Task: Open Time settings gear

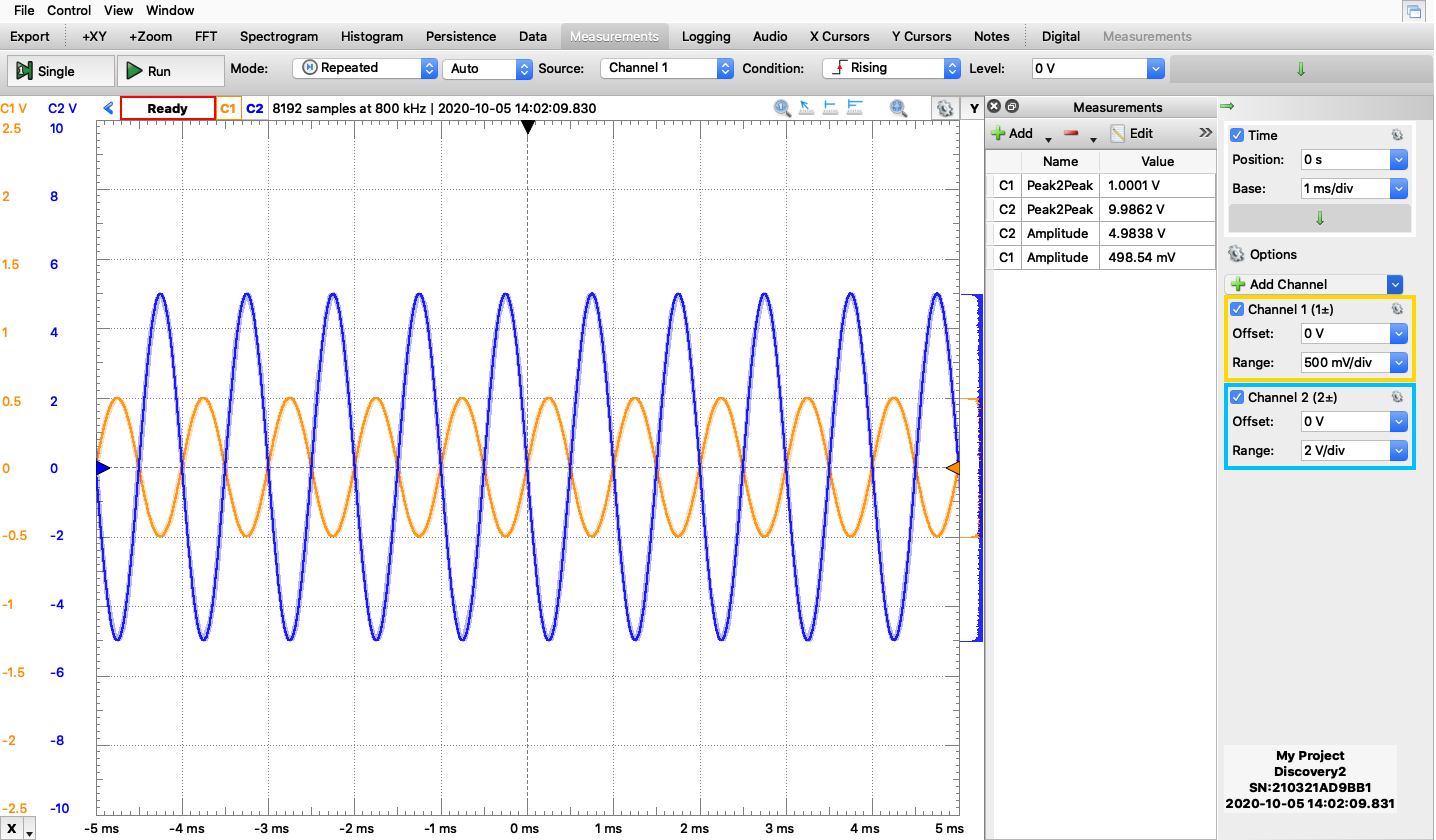Action: pyautogui.click(x=1397, y=135)
